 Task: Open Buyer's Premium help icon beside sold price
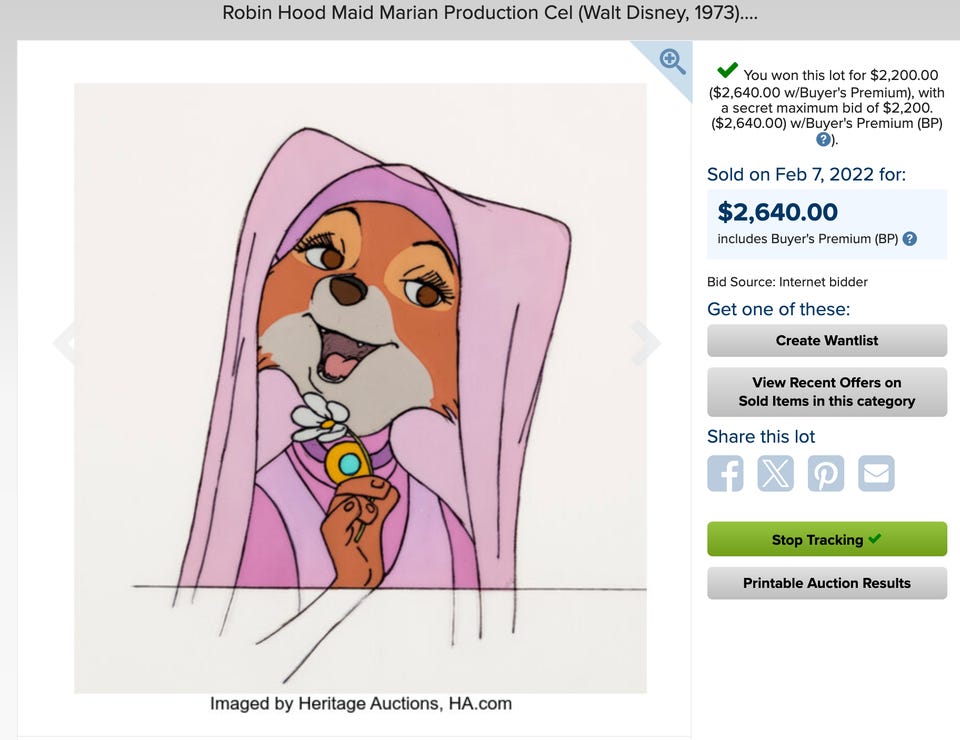pyautogui.click(x=910, y=239)
